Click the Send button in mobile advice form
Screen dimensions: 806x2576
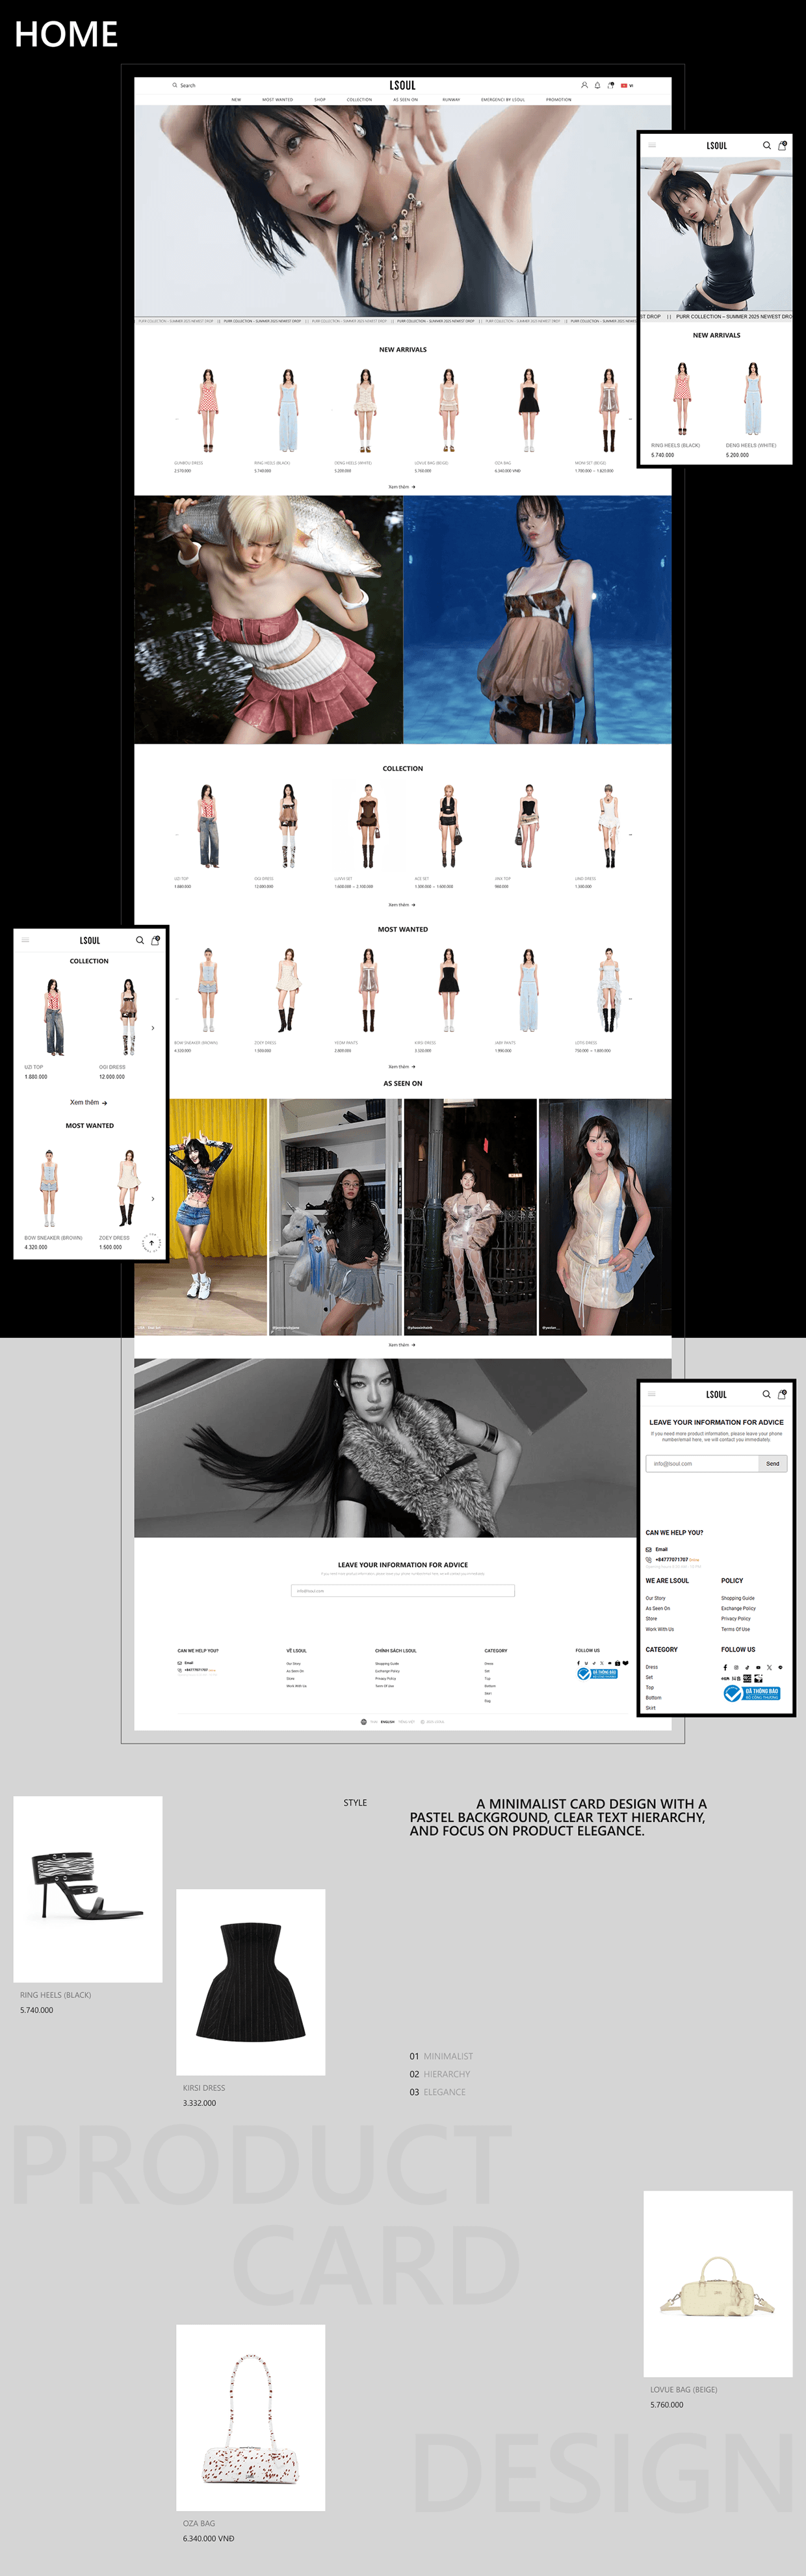point(773,1463)
